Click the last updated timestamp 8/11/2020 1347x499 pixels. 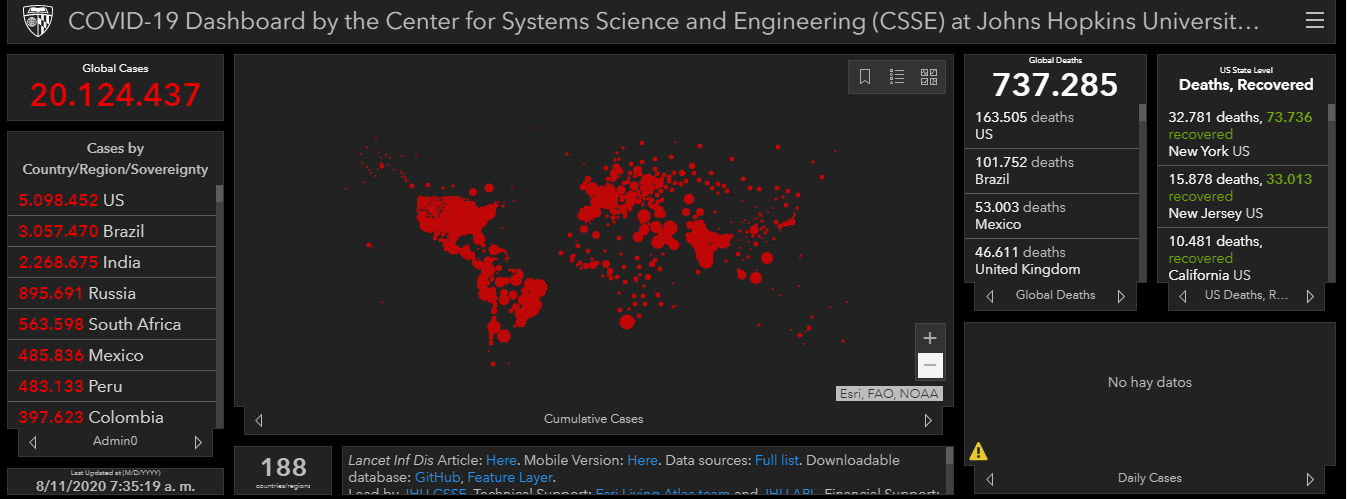[x=115, y=487]
